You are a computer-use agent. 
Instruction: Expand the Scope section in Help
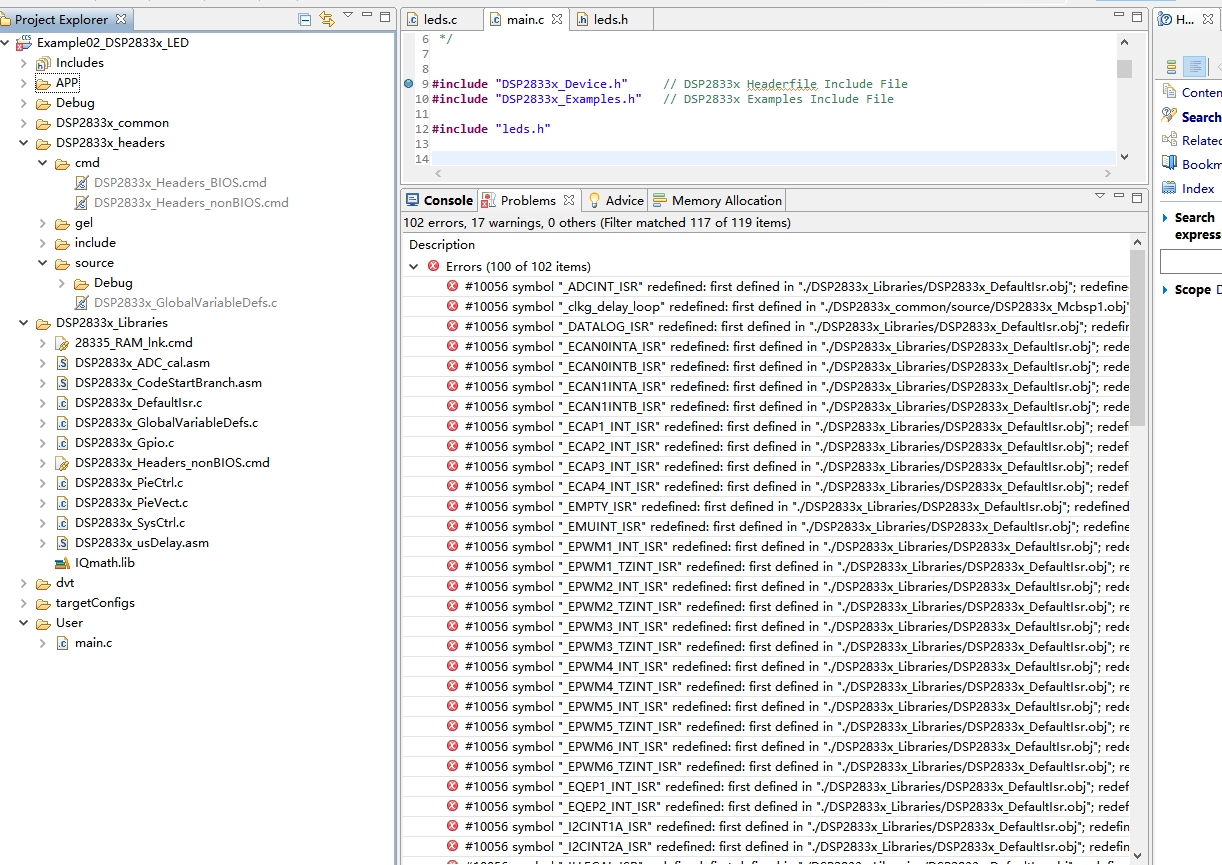[x=1166, y=290]
